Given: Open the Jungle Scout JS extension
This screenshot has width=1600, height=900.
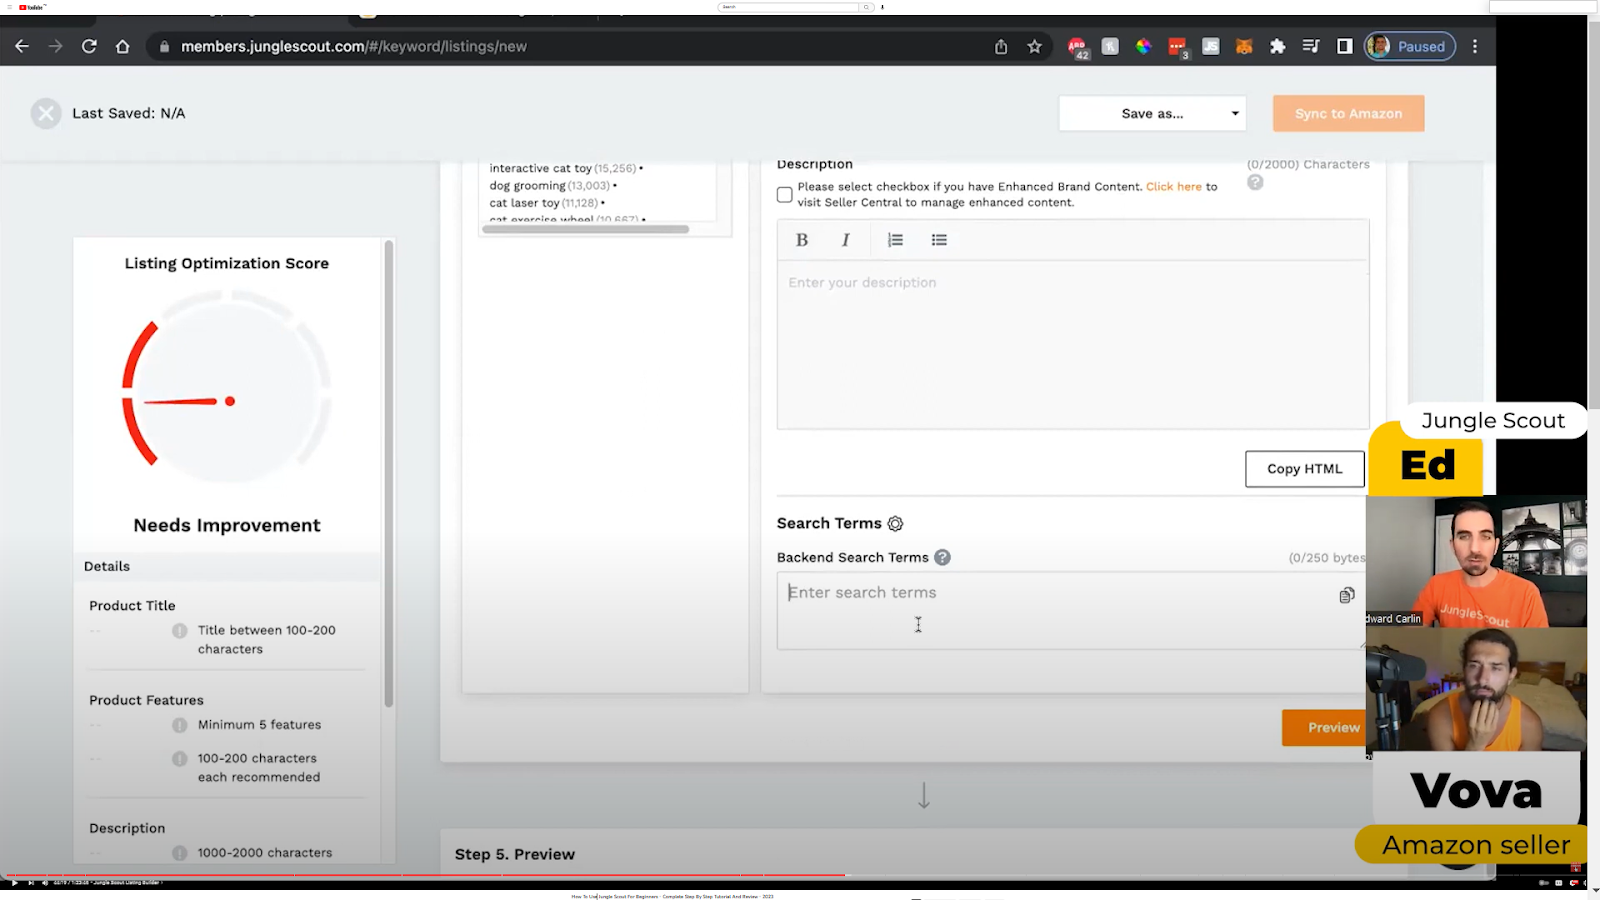Looking at the screenshot, I should click(x=1211, y=46).
